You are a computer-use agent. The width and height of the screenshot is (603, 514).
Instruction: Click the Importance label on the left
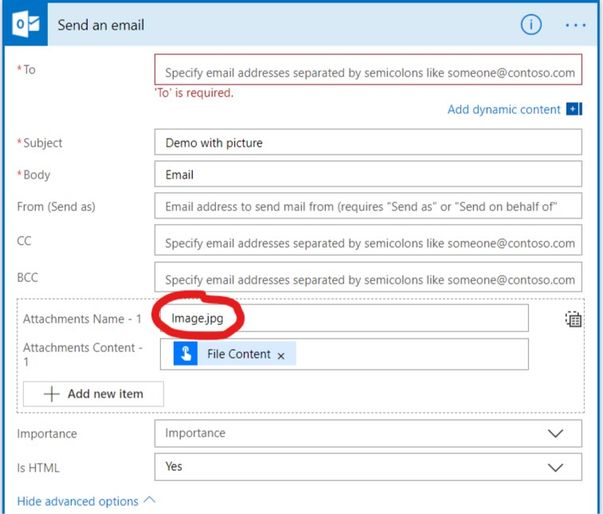[x=47, y=434]
